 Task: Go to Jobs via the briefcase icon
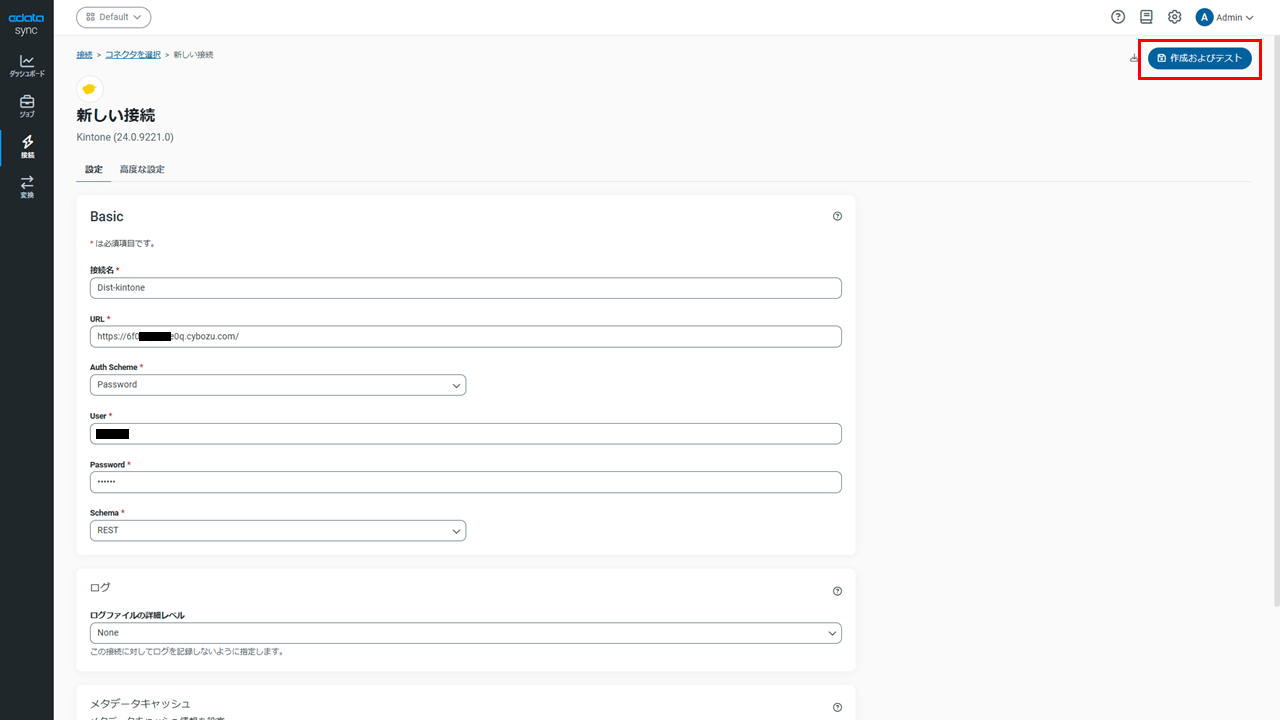(27, 106)
